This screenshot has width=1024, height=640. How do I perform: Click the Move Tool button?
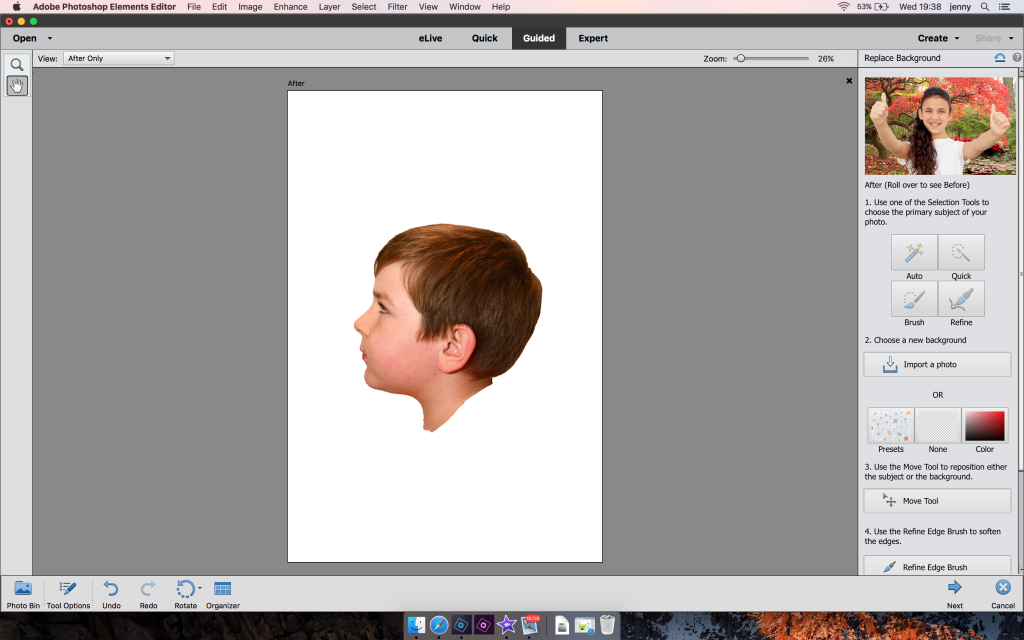(937, 501)
